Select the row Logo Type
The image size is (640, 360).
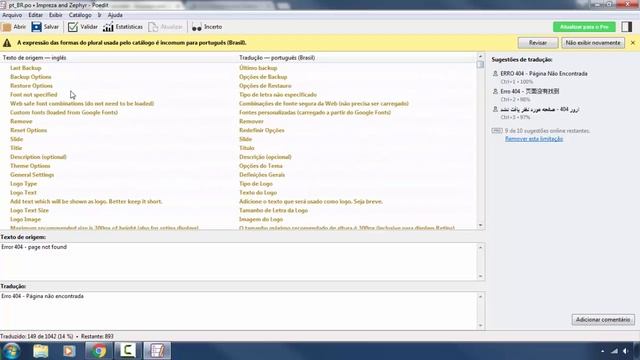238,184
